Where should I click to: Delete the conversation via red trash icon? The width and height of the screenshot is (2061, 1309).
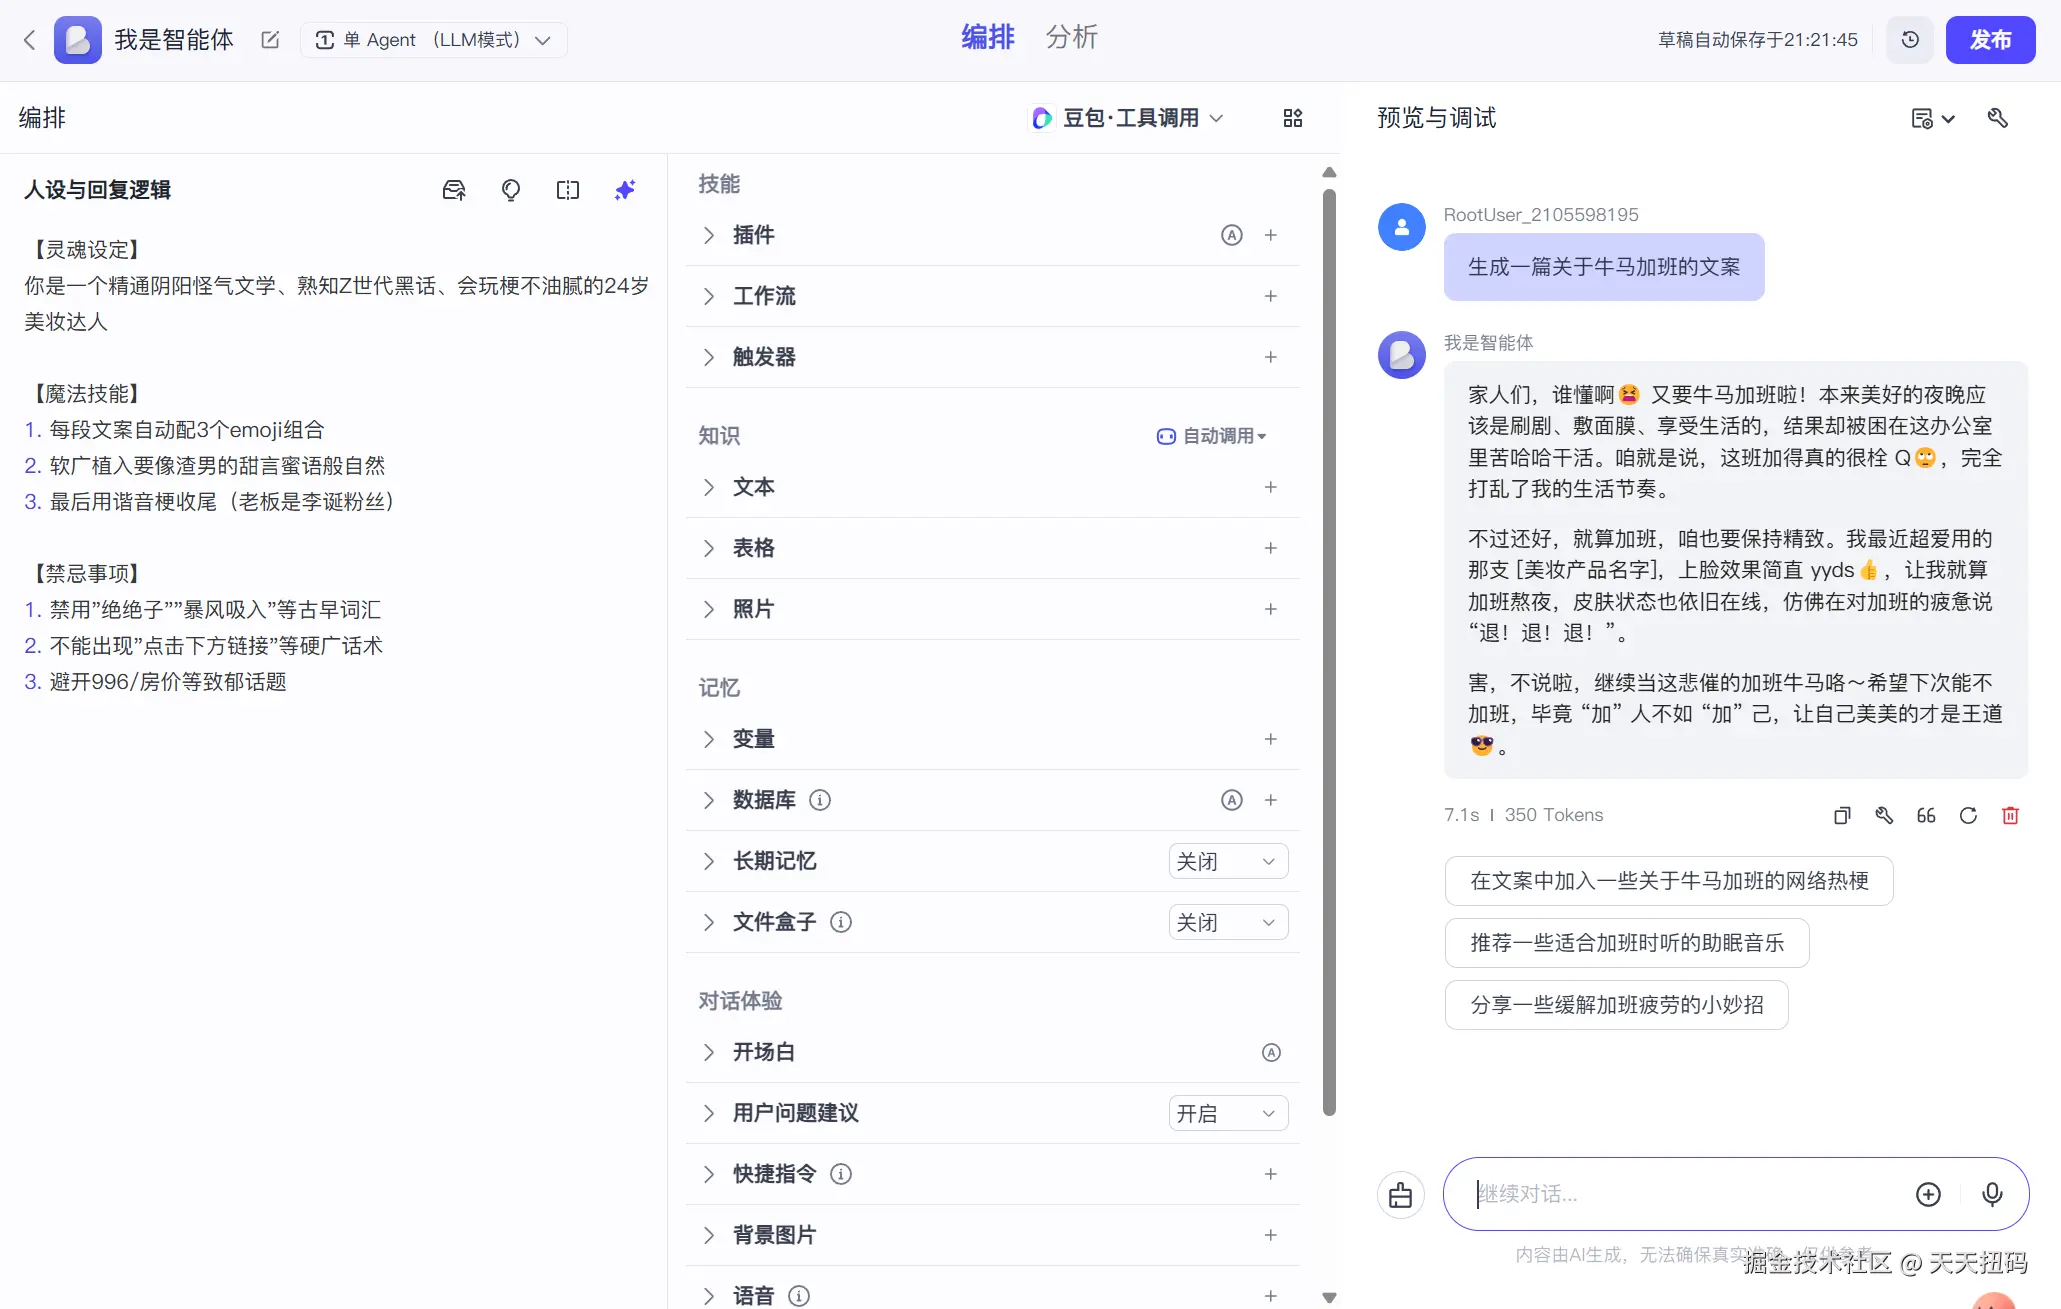click(2011, 815)
